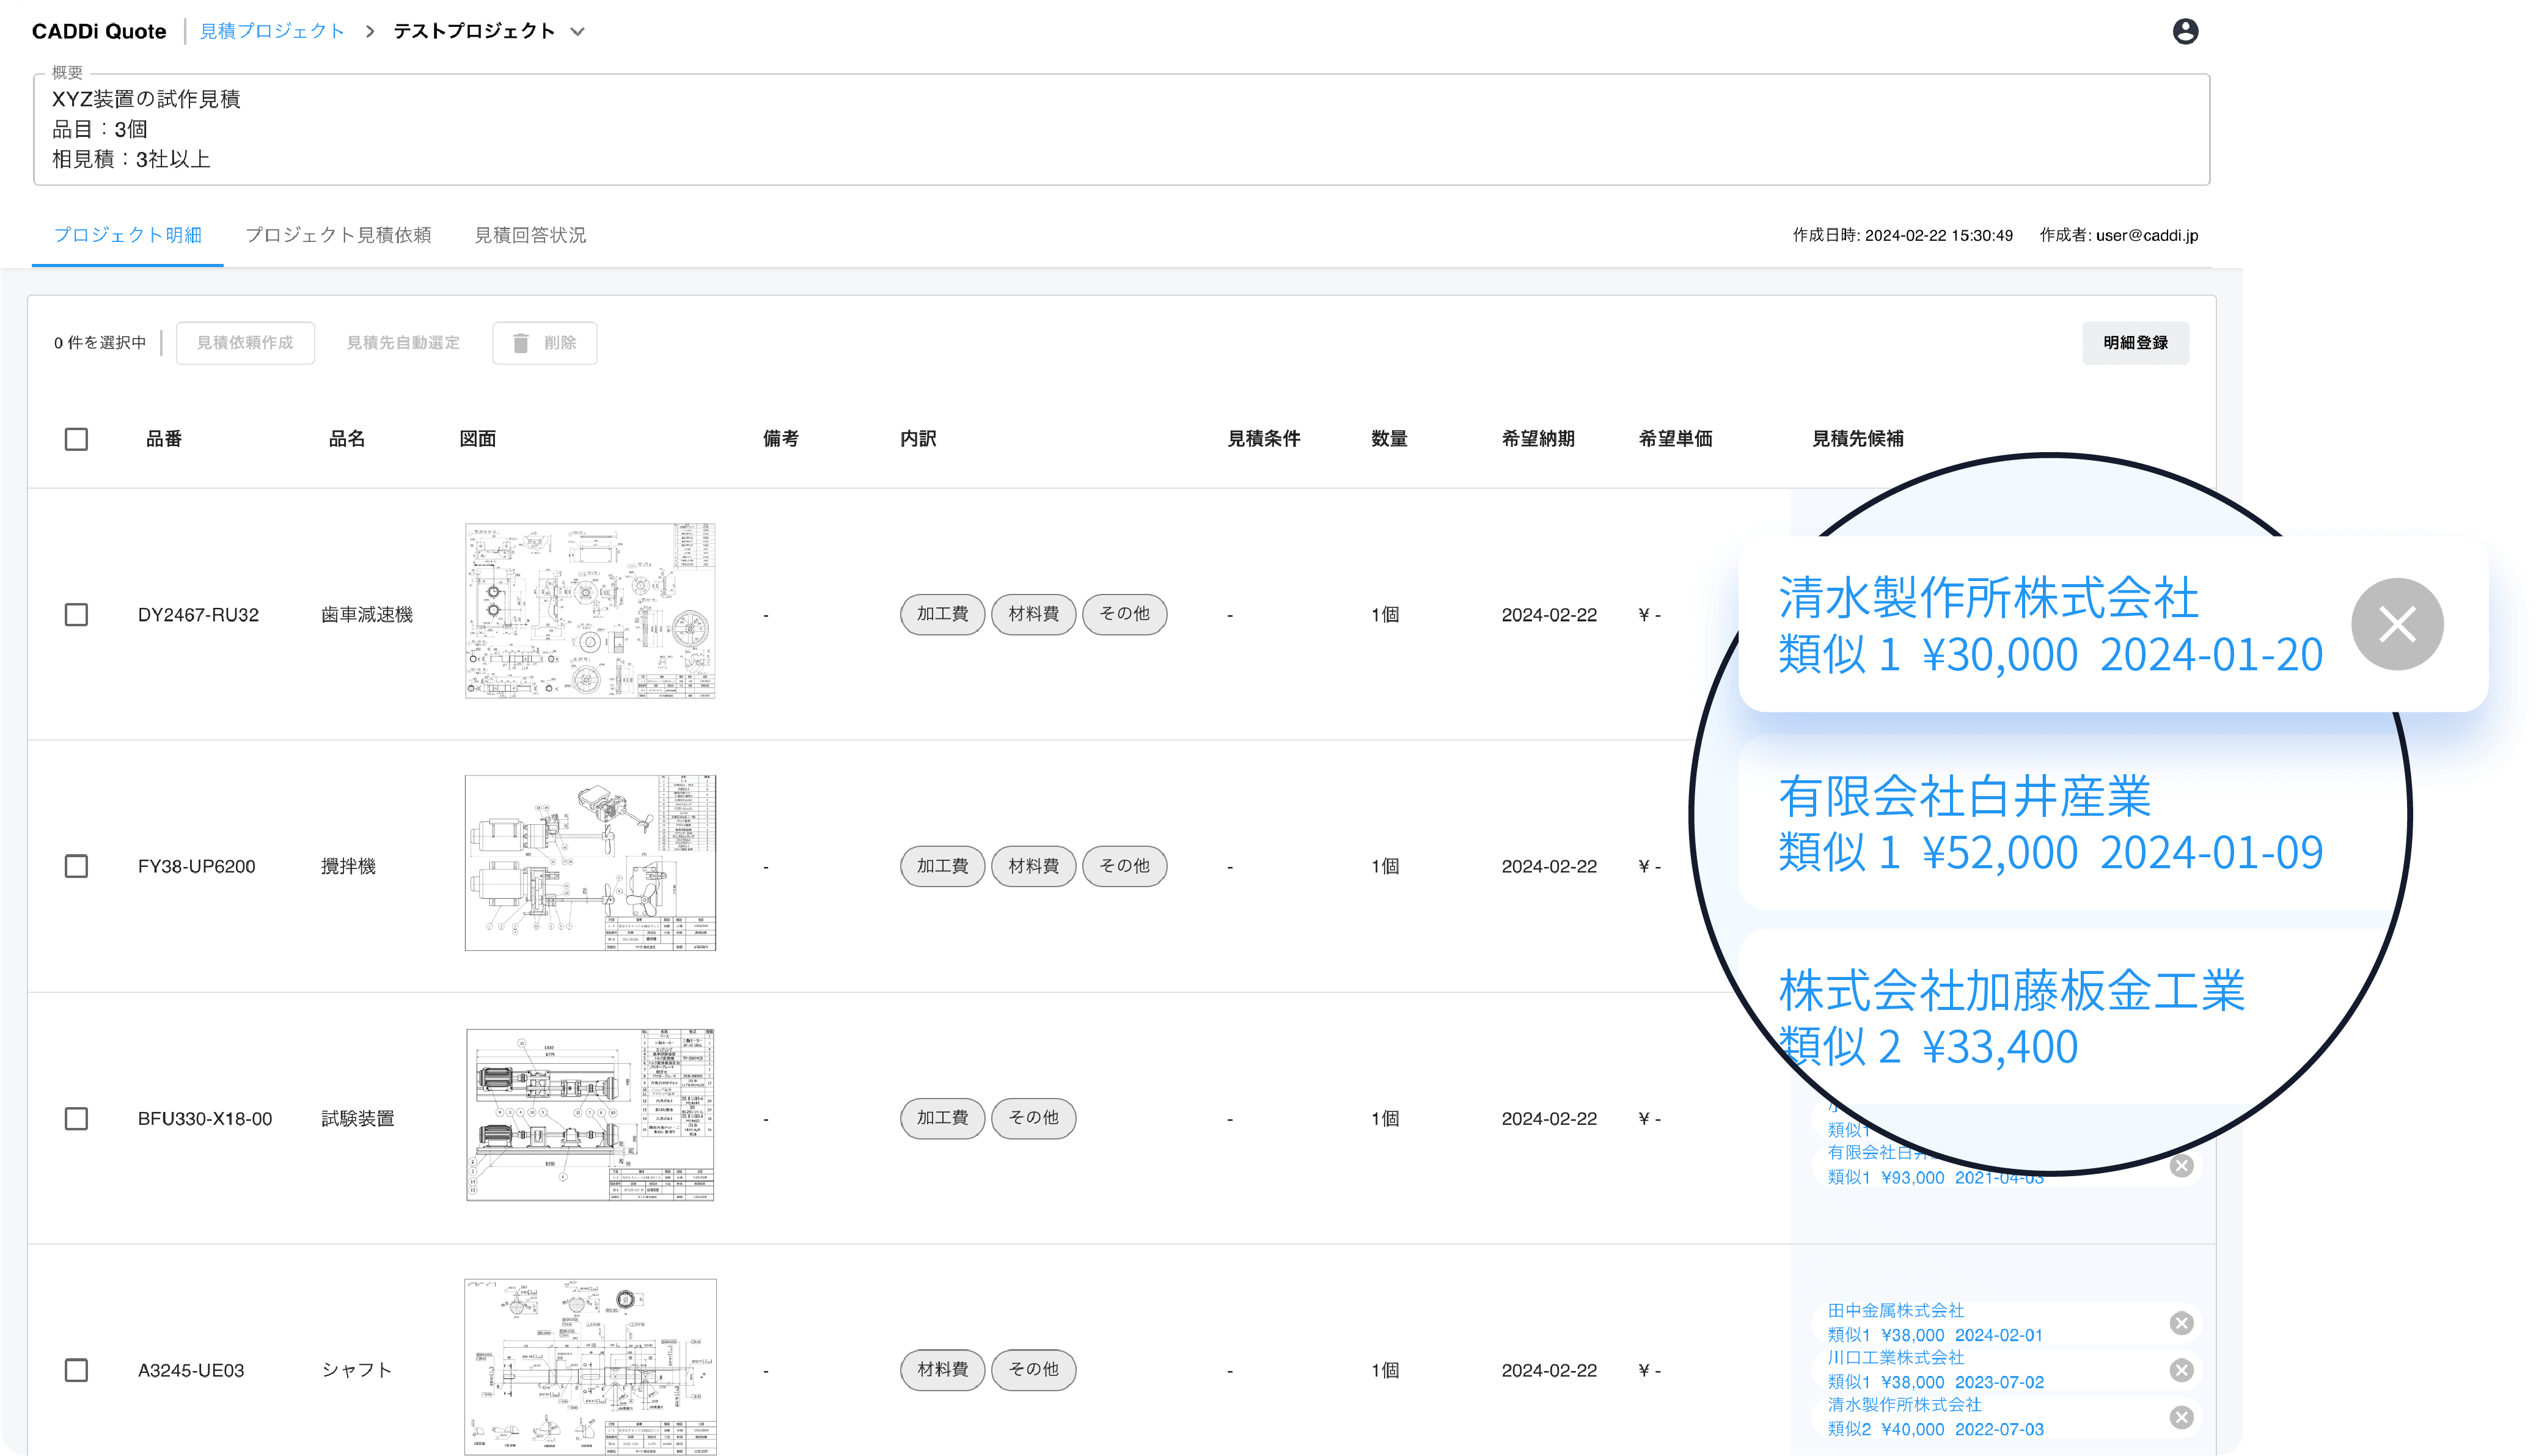Click part number FY38-UP6200
Screen dimensions: 2536x1456
click(x=196, y=867)
